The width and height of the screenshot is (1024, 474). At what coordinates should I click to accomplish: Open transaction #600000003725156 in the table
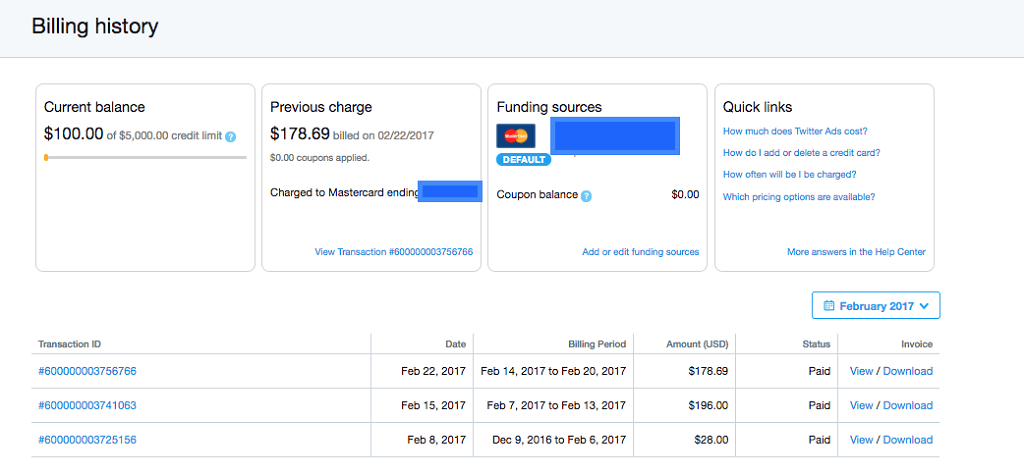coord(87,439)
